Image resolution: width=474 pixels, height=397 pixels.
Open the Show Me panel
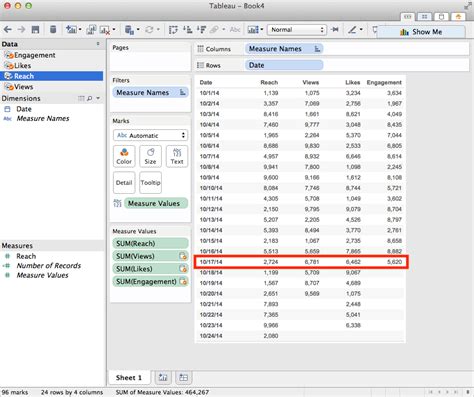[421, 32]
